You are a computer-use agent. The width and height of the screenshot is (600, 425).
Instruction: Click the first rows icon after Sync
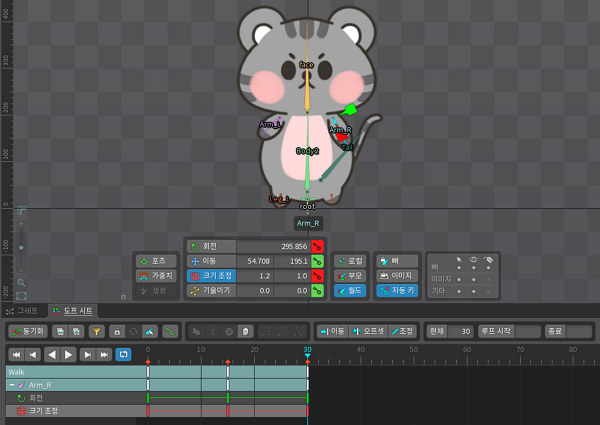(60, 331)
